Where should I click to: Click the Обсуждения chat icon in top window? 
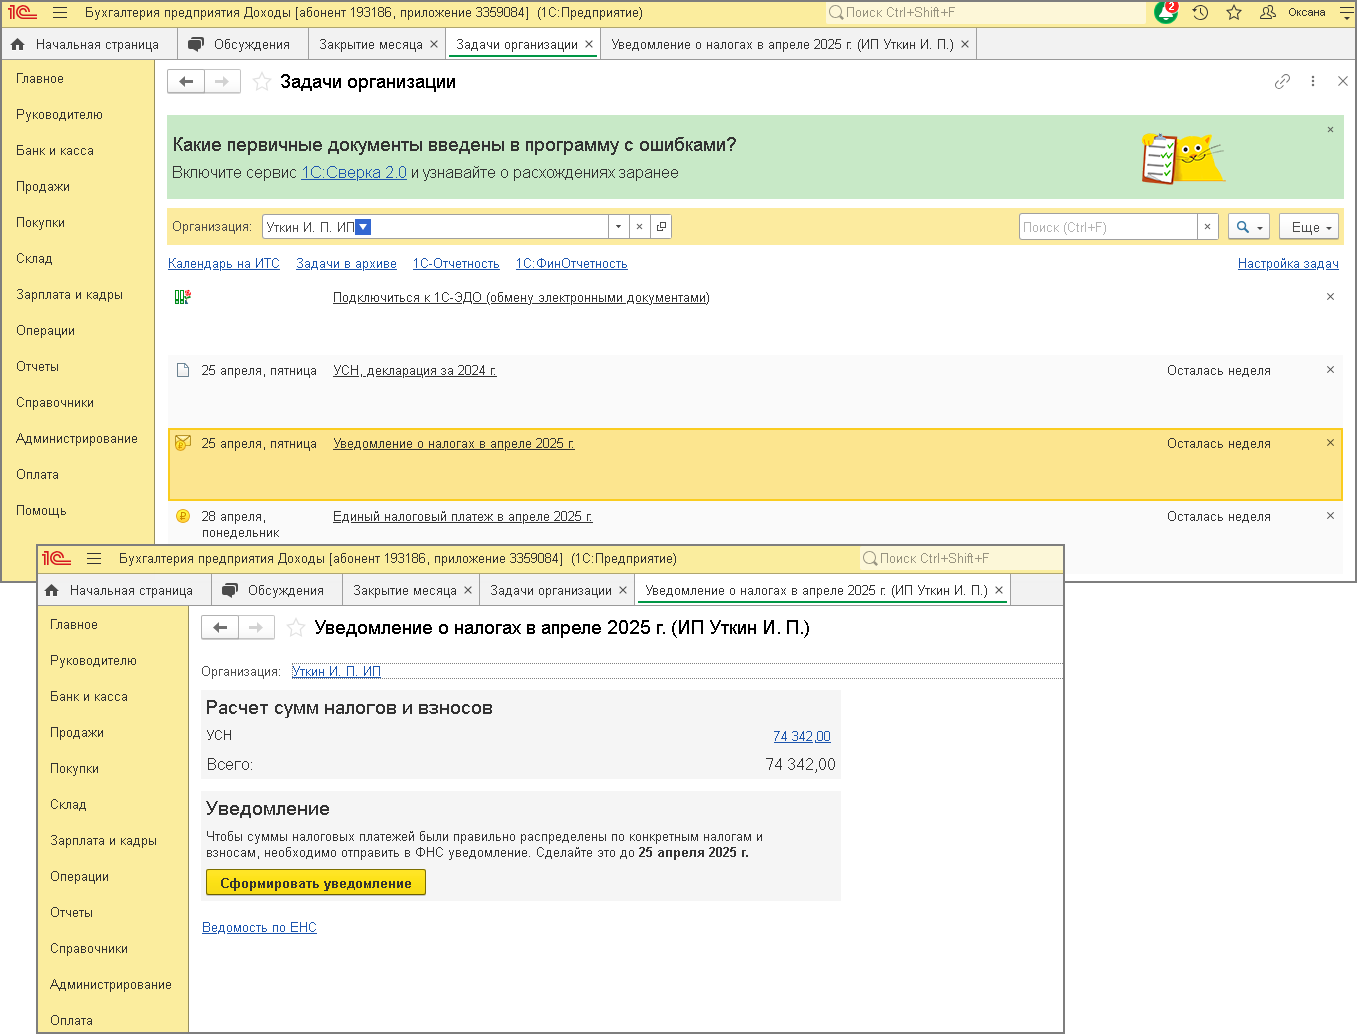pyautogui.click(x=196, y=44)
